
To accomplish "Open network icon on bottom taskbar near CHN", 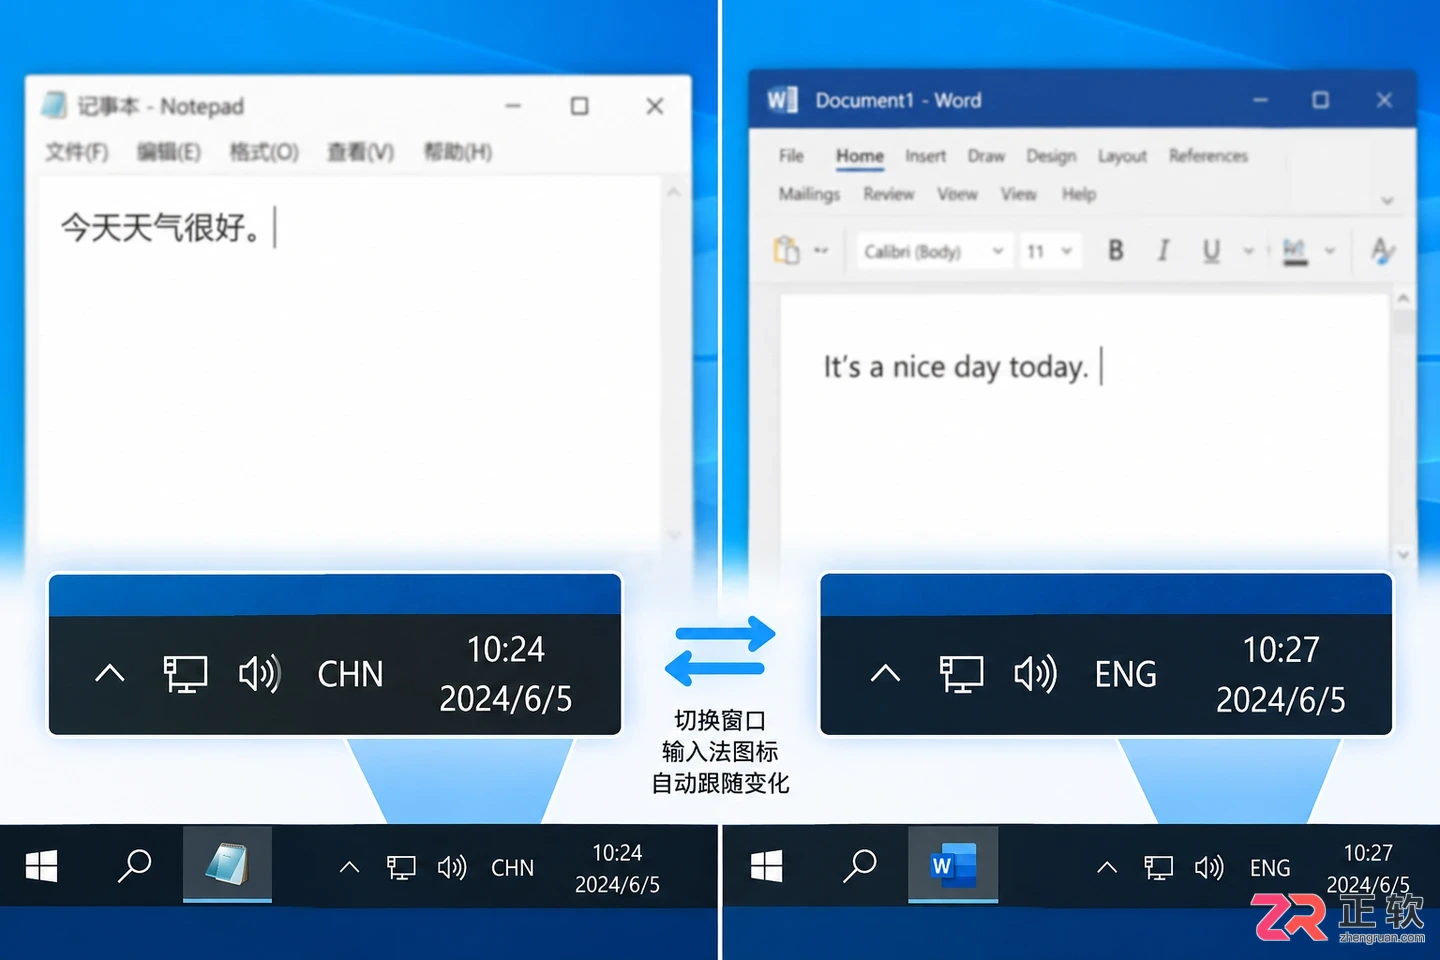I will click(x=401, y=868).
